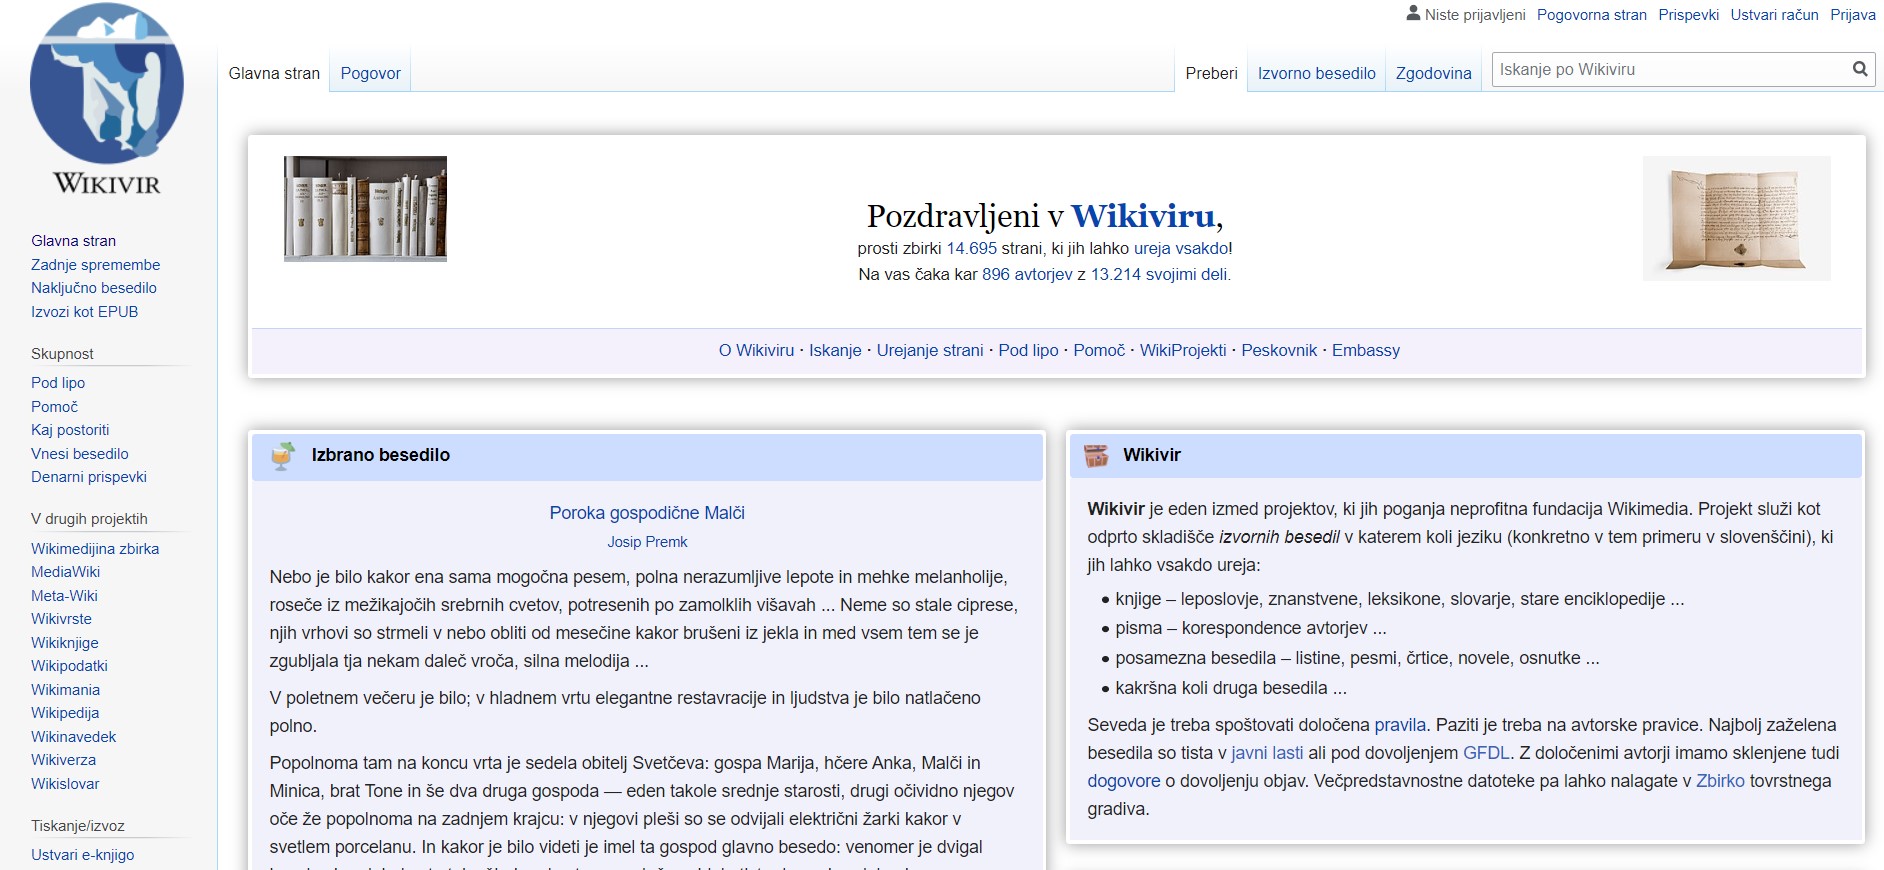Viewport: 1884px width, 870px height.
Task: Click the pravila link
Action: pyautogui.click(x=1400, y=725)
